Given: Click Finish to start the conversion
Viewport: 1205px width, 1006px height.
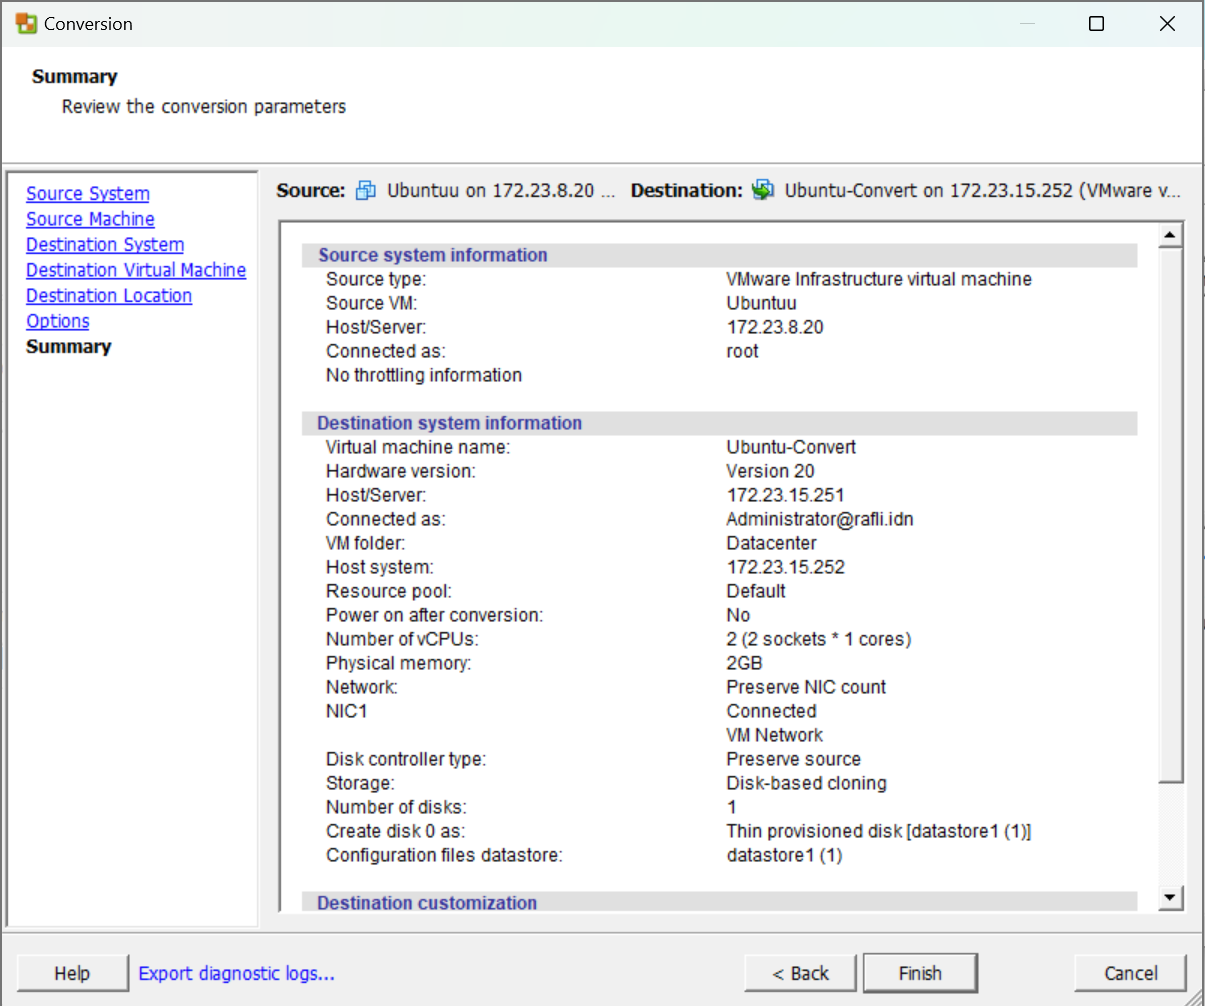Looking at the screenshot, I should [x=920, y=973].
